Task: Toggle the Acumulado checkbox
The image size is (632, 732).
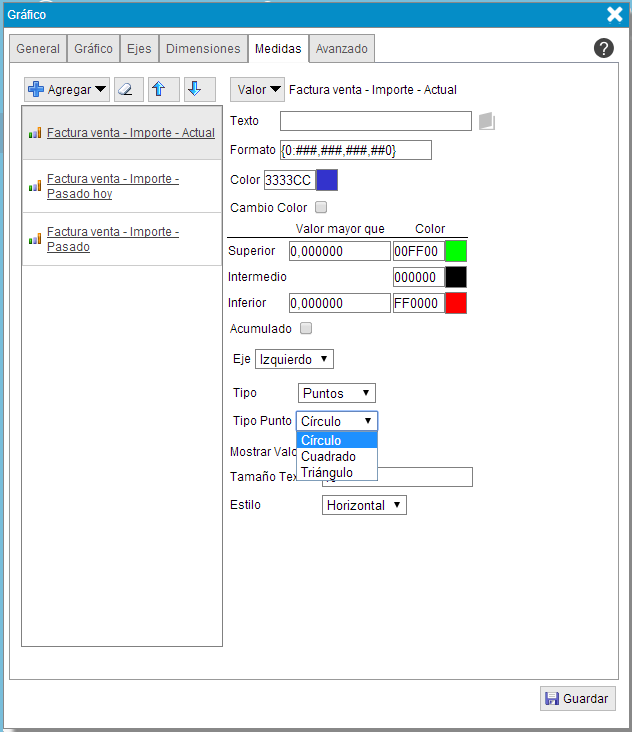Action: tap(306, 328)
